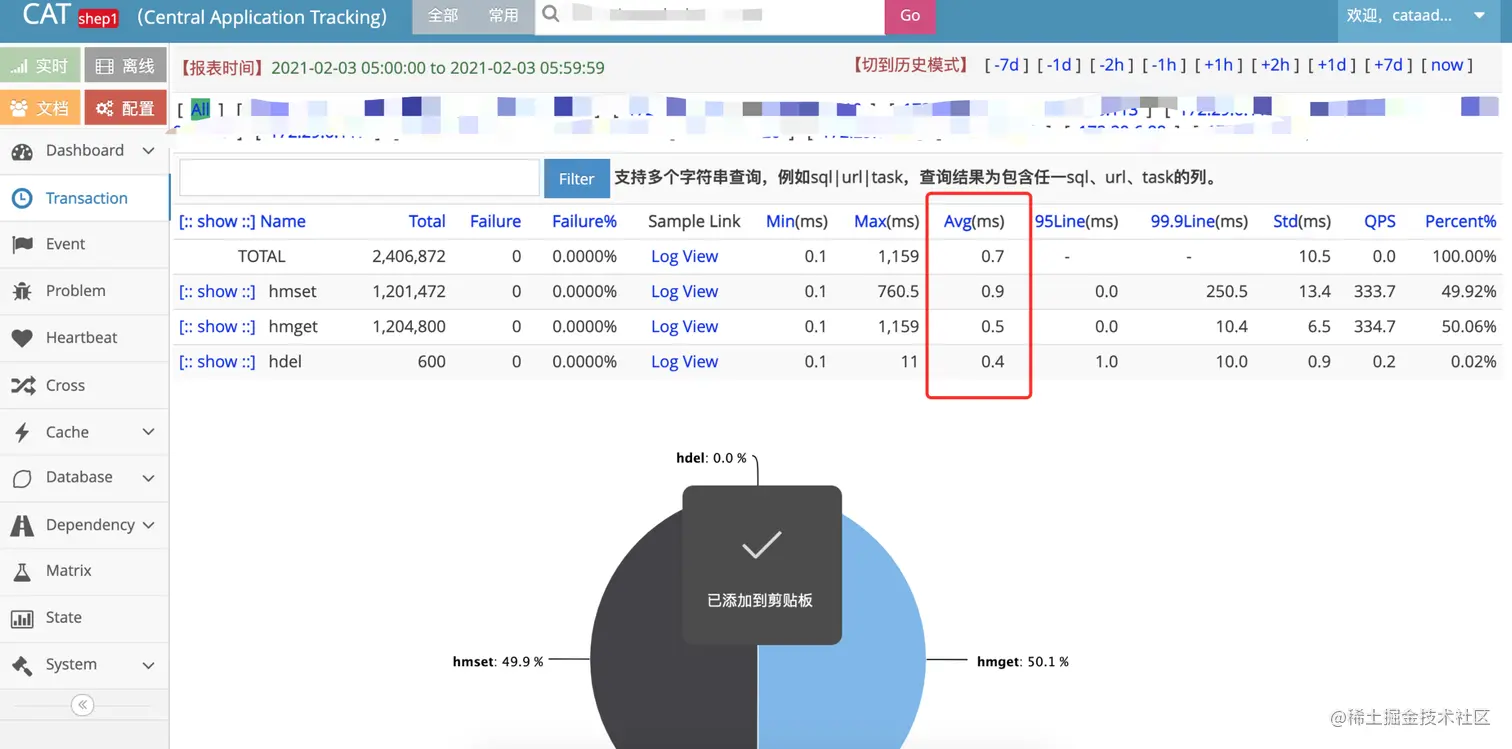Open the user account dropdown arrow
The height and width of the screenshot is (749, 1512).
pyautogui.click(x=1480, y=16)
